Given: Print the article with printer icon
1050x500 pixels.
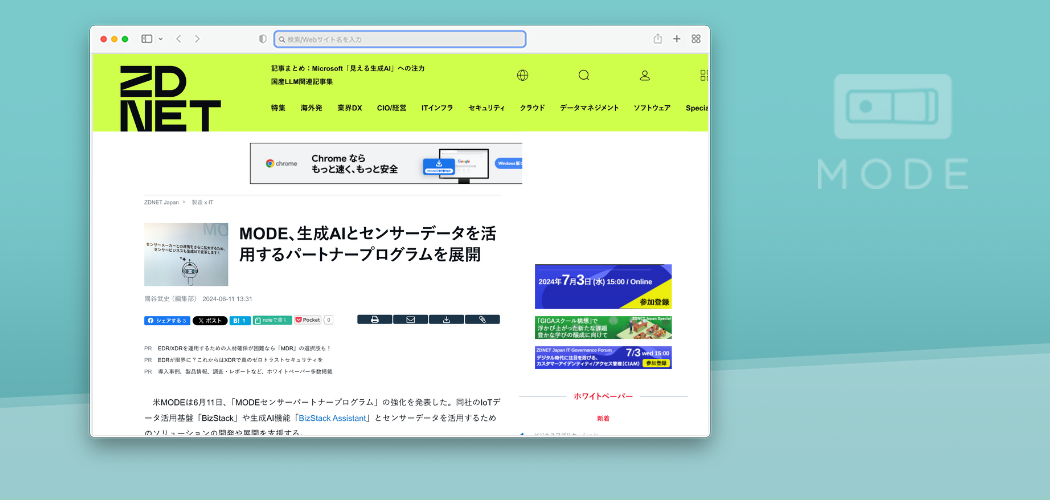Looking at the screenshot, I should click(374, 320).
